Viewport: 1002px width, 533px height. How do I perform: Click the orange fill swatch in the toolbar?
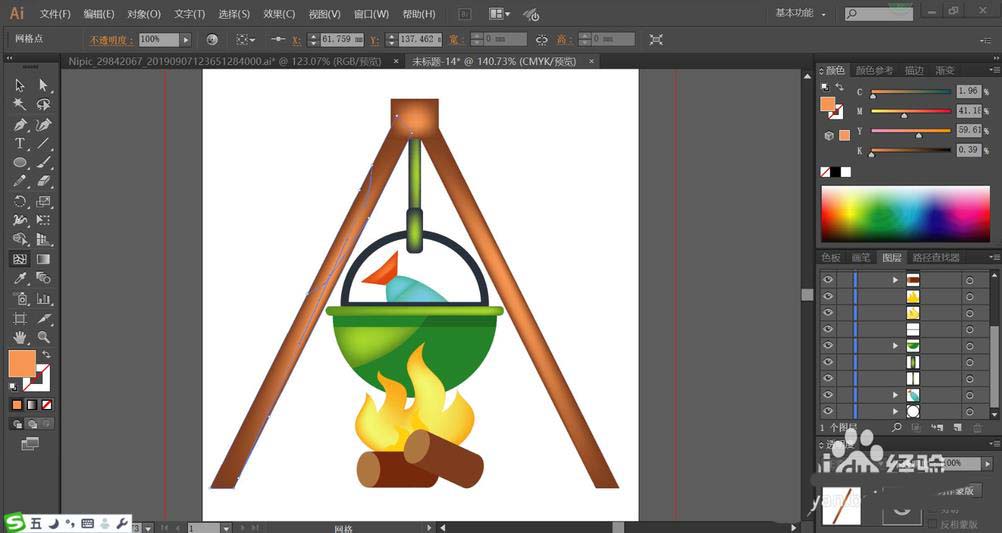22,364
